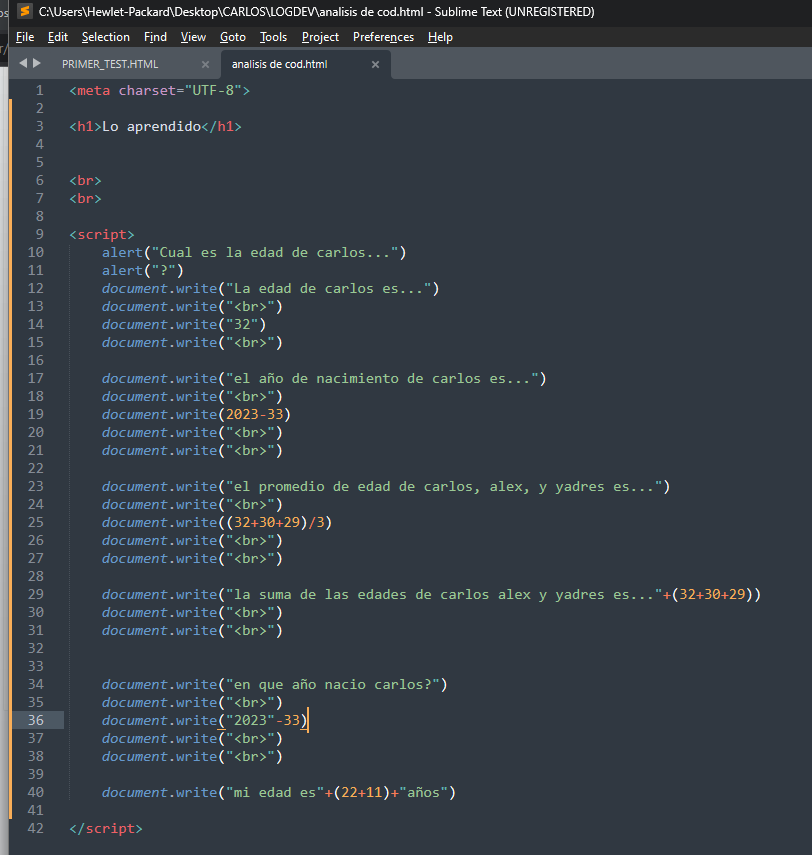Open the Selection menu

(x=106, y=37)
